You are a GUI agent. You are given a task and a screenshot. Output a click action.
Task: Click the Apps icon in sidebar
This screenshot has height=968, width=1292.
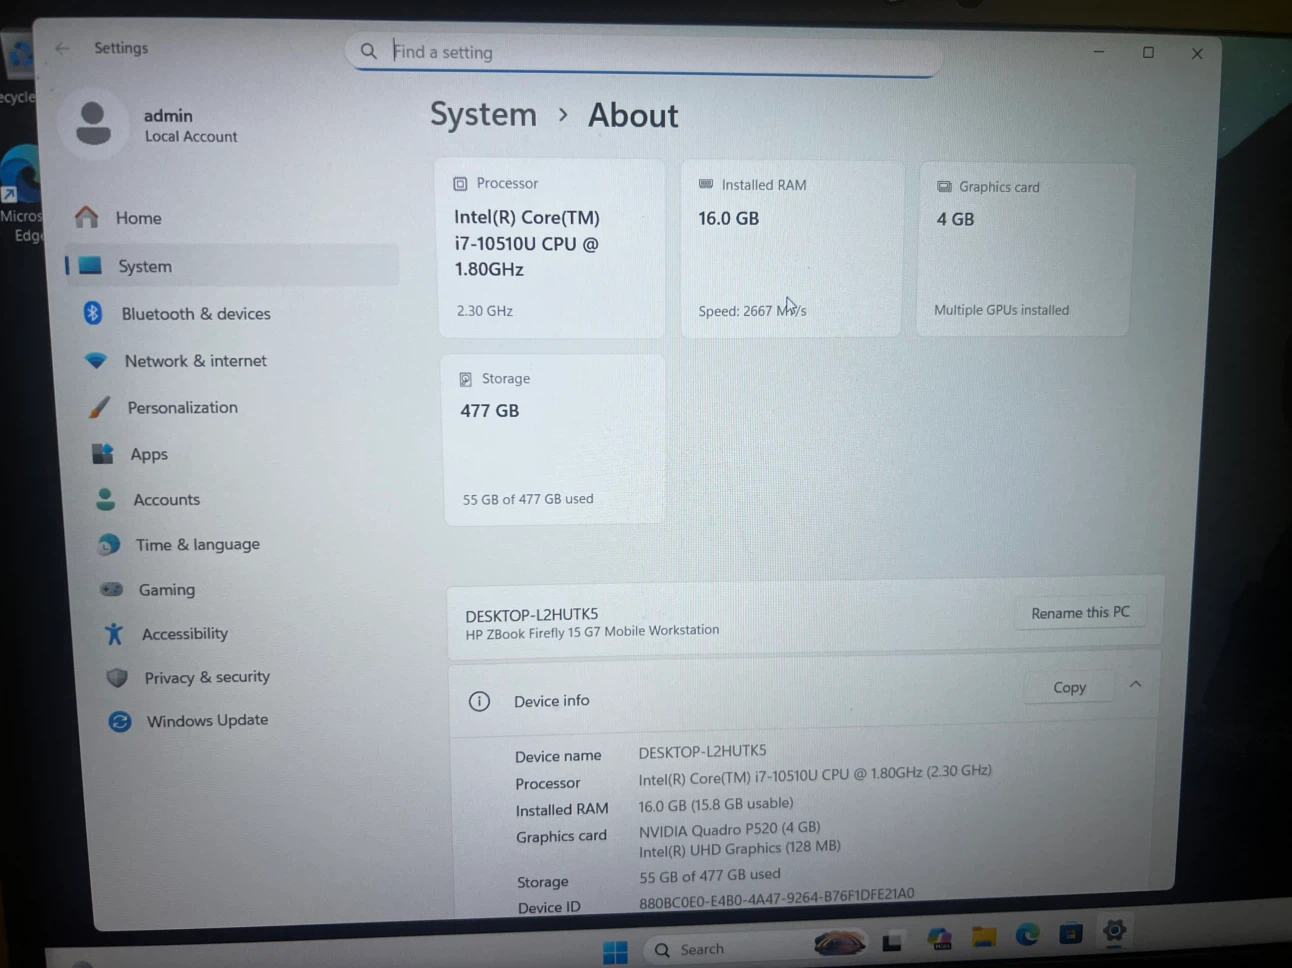pos(102,454)
